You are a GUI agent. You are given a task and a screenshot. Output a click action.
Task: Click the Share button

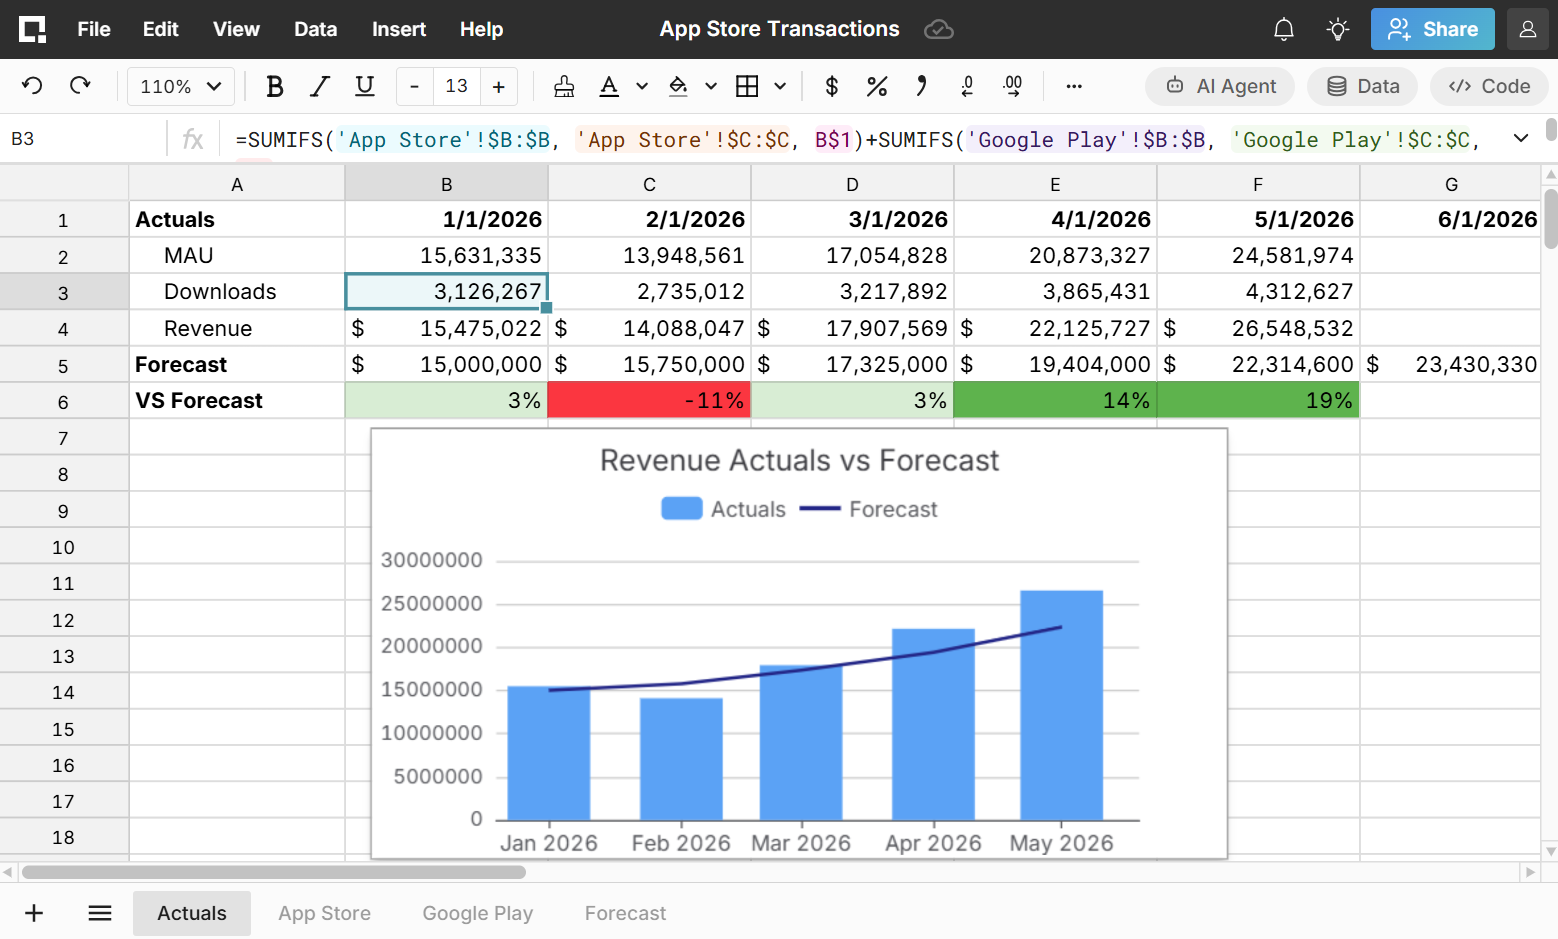pos(1432,29)
